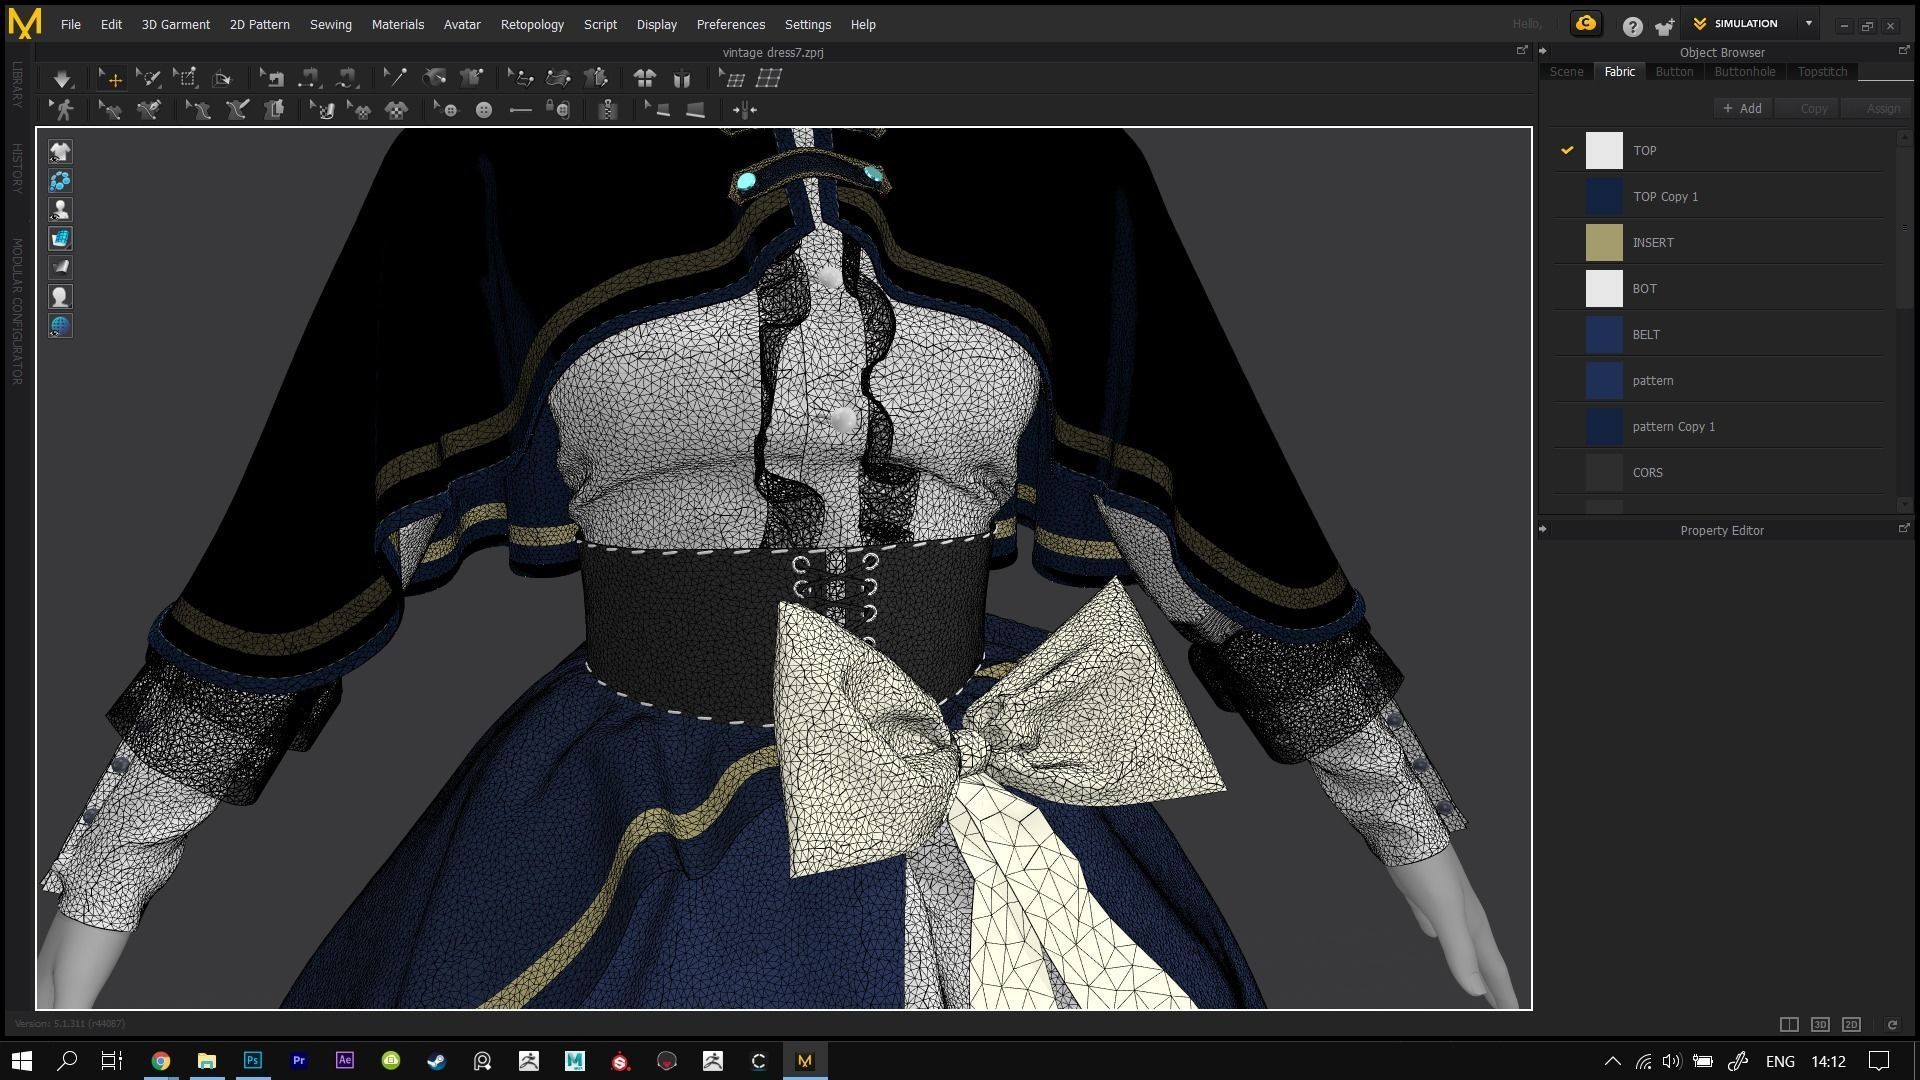Switch to split 3D/2D window layout

1789,1024
